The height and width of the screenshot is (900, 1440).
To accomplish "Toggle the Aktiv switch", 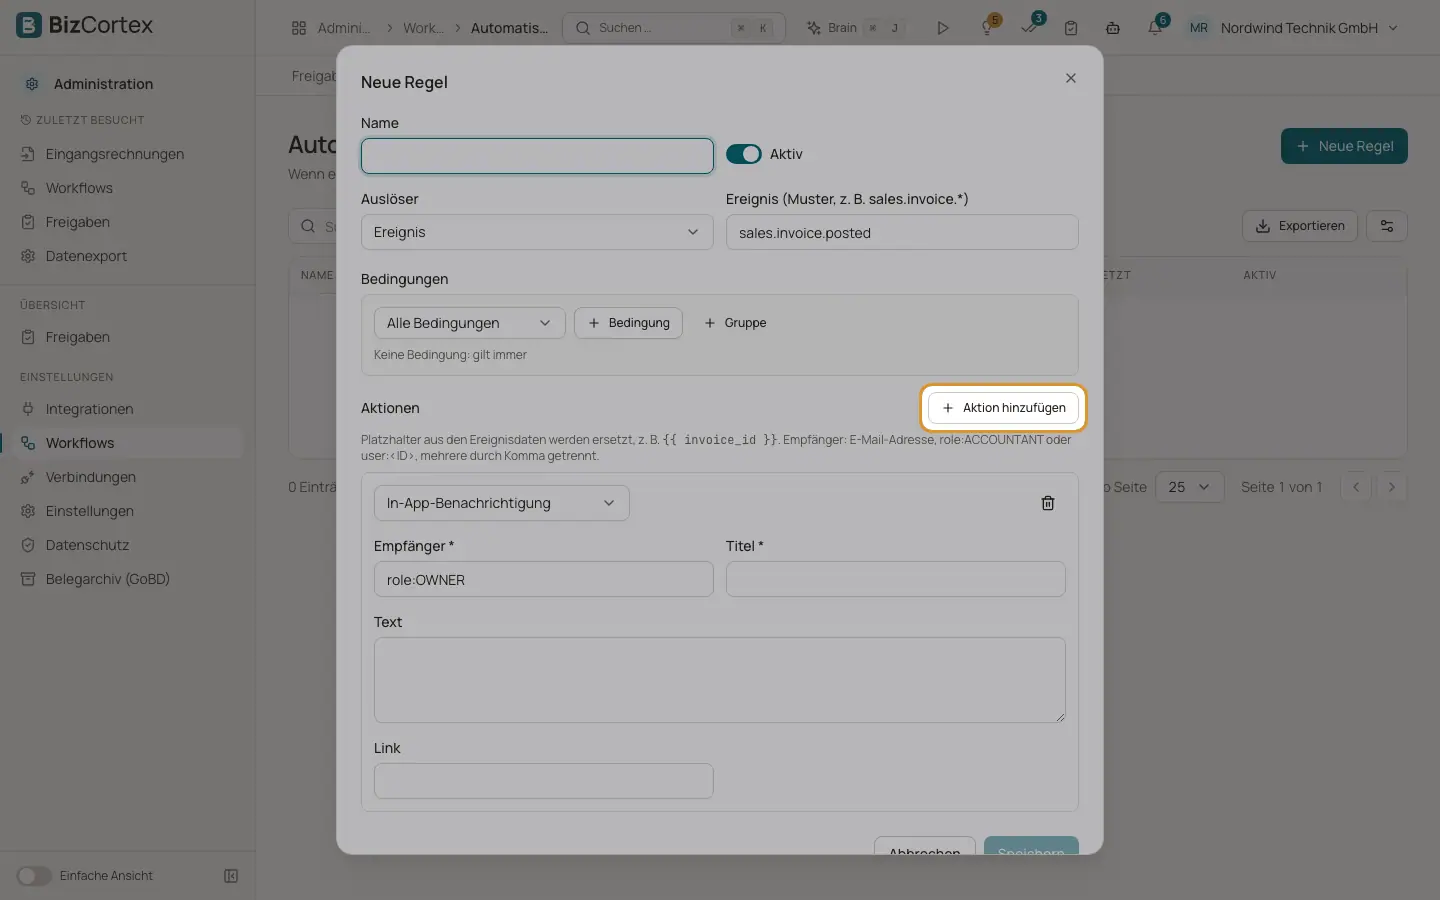I will tap(744, 154).
